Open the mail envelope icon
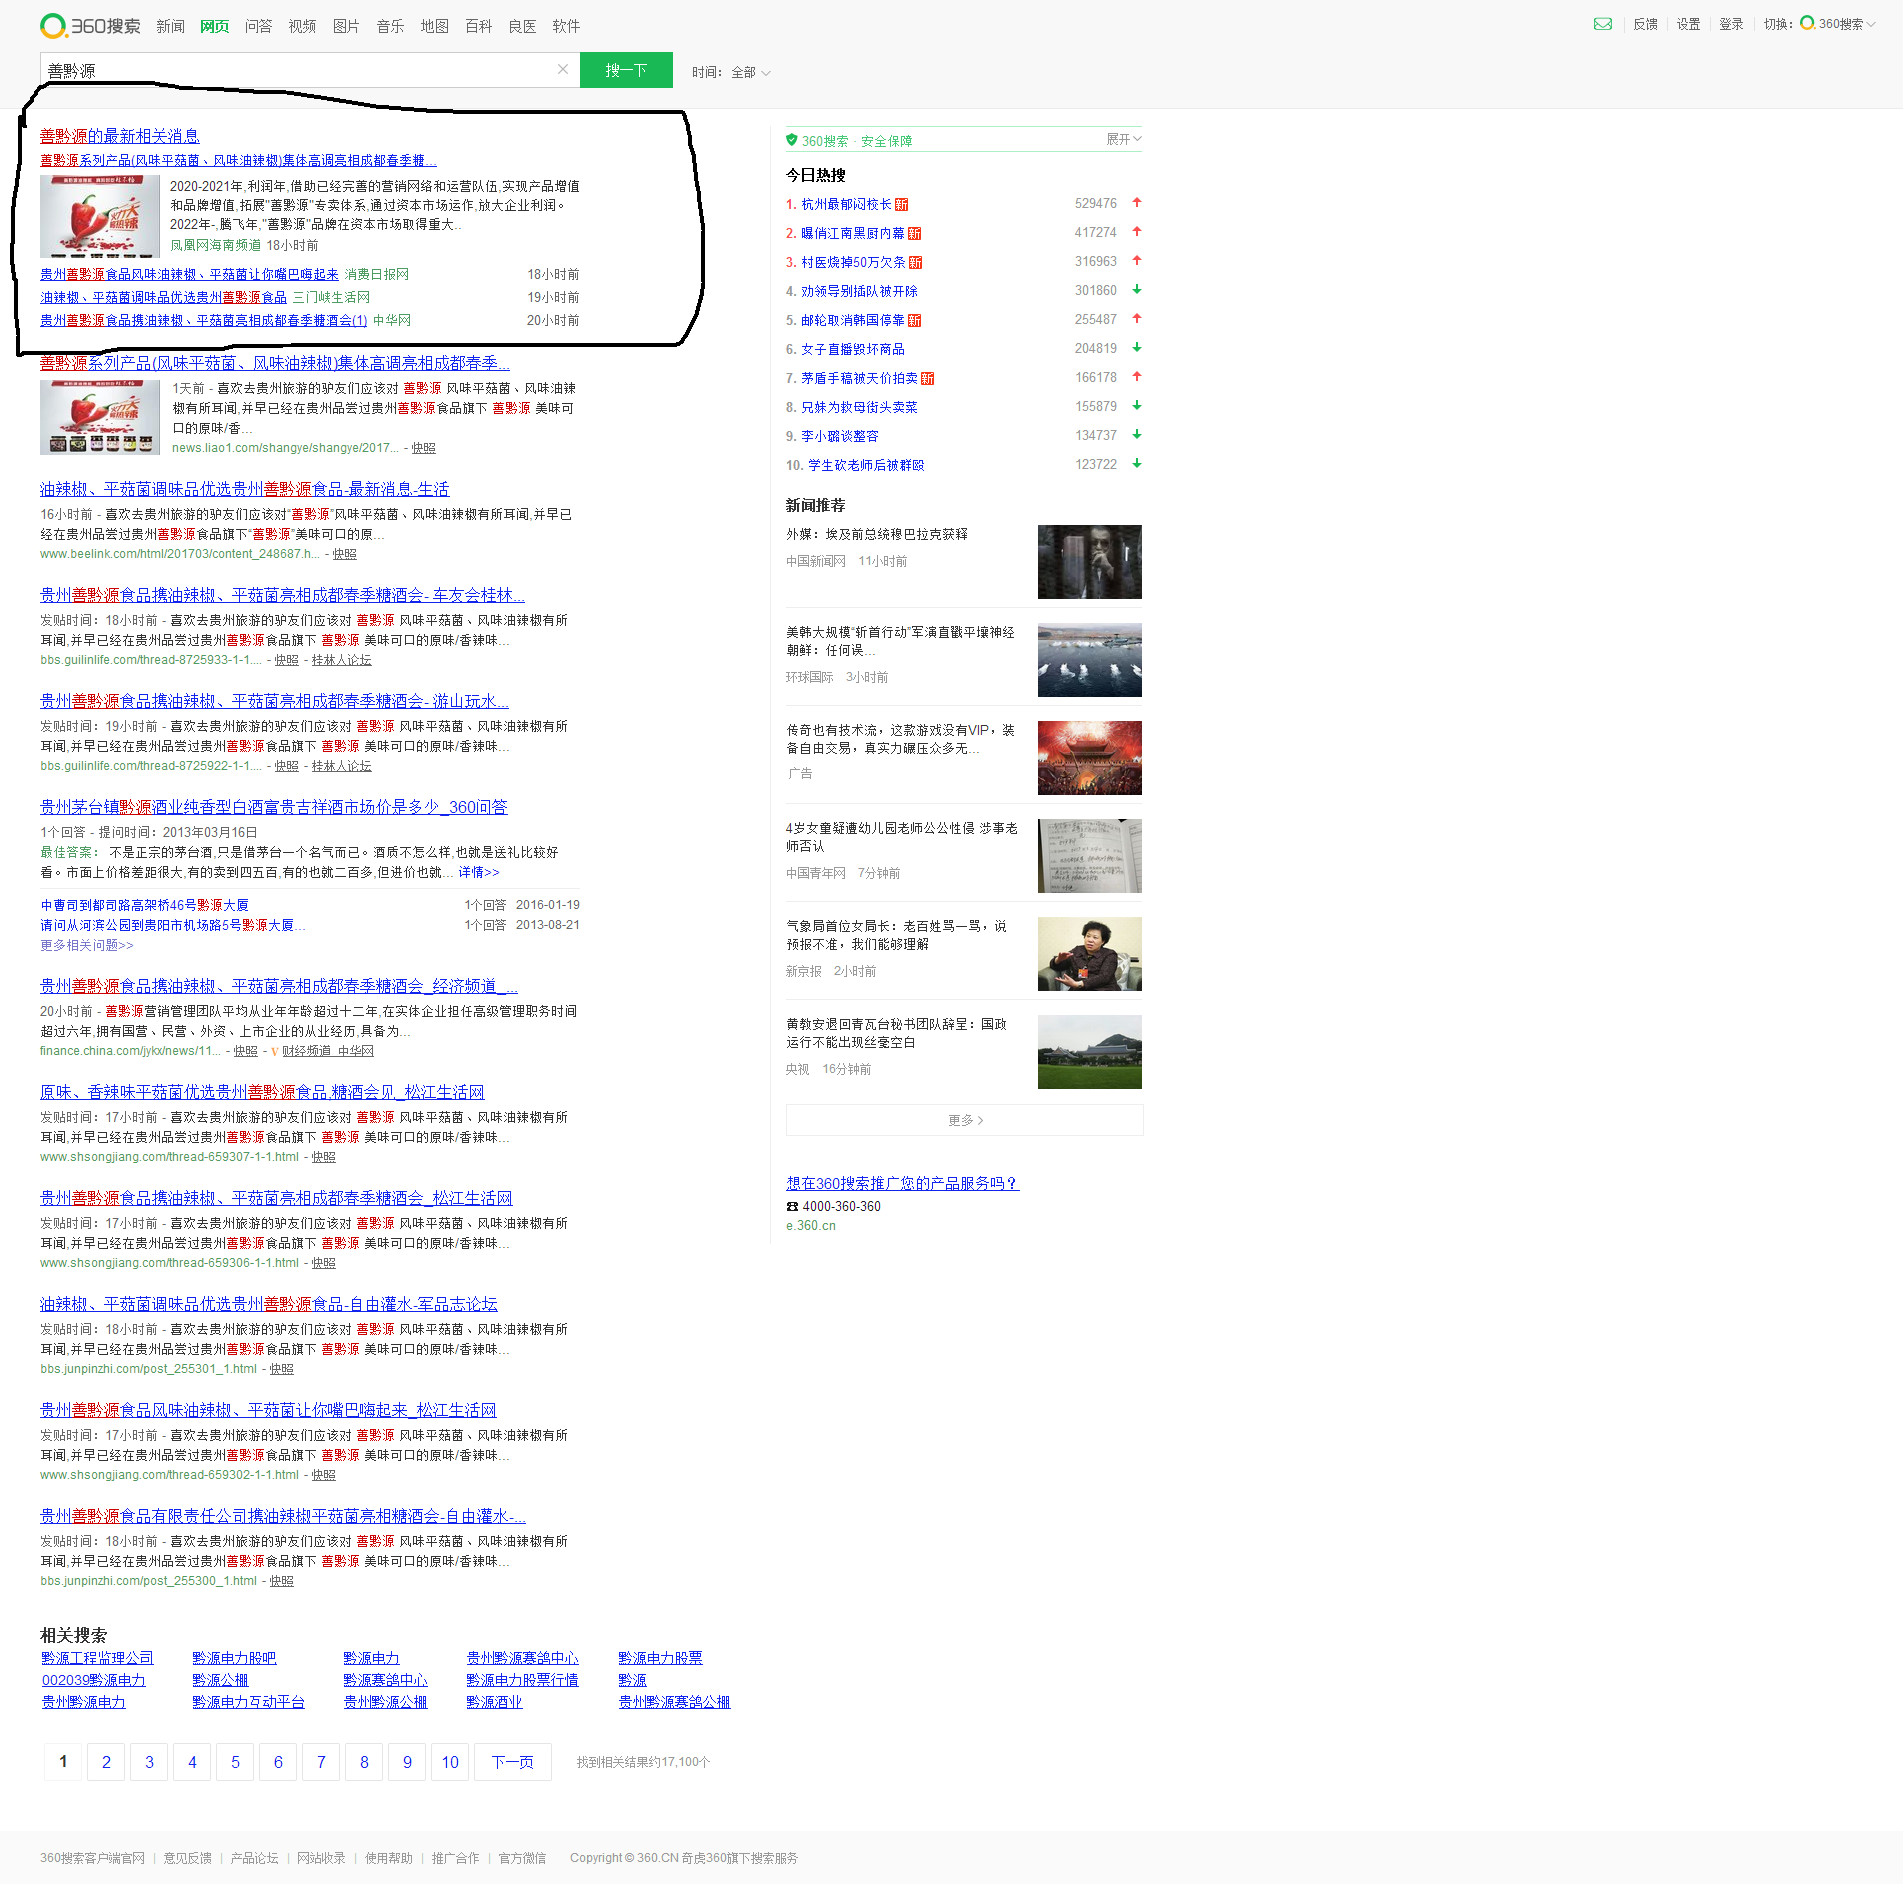This screenshot has height=1884, width=1903. click(x=1602, y=24)
